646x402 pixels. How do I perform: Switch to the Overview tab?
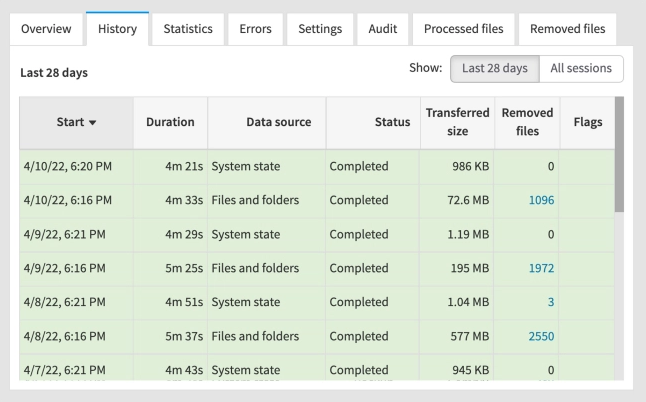click(45, 30)
